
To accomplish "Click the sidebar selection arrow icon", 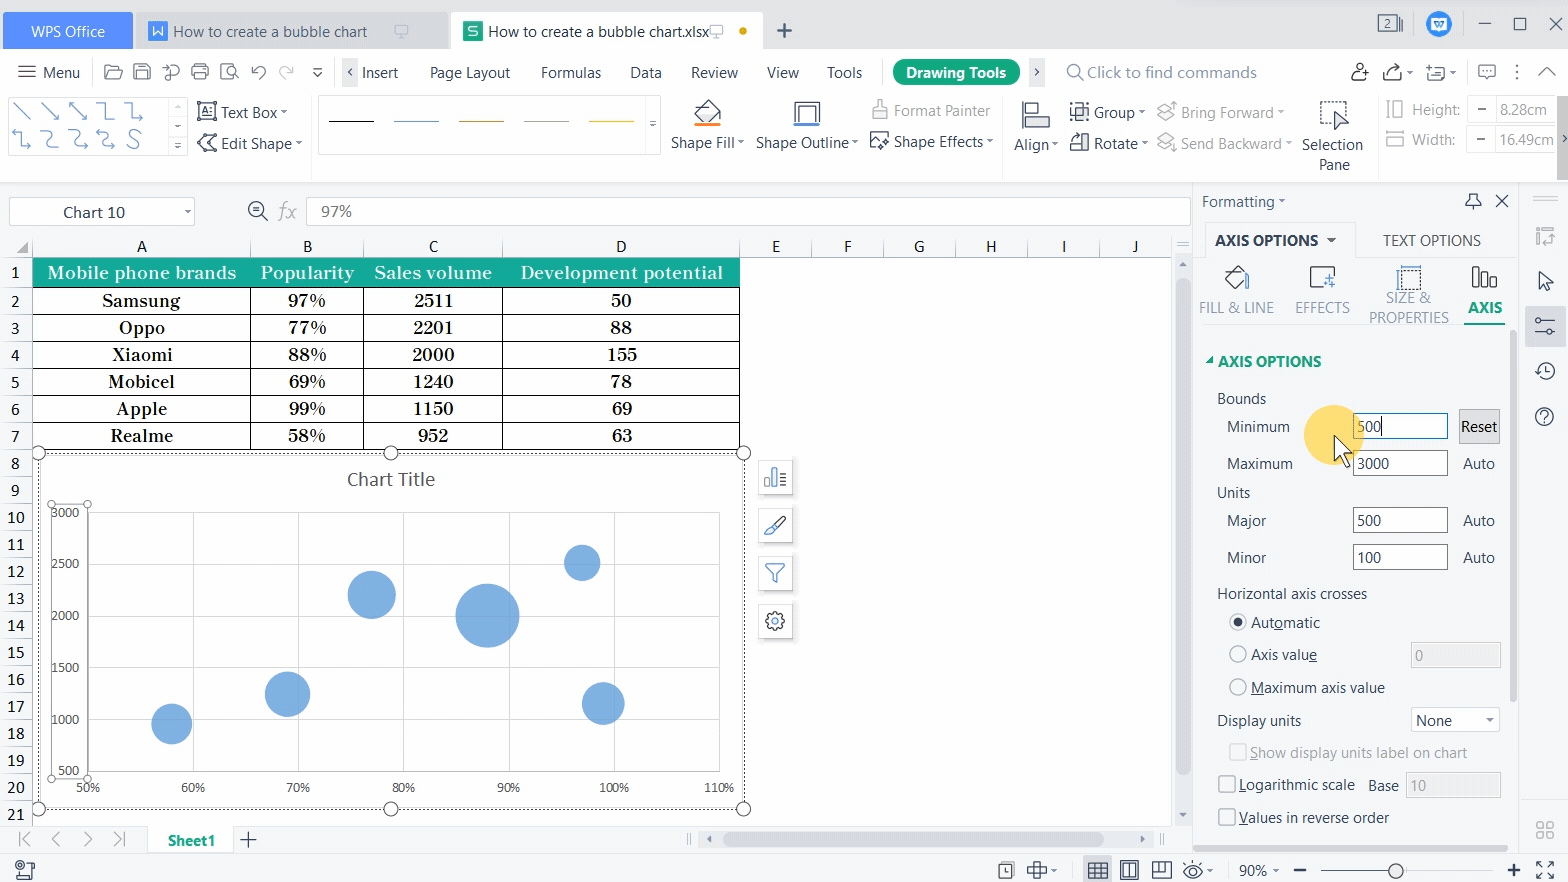I will tap(1545, 281).
